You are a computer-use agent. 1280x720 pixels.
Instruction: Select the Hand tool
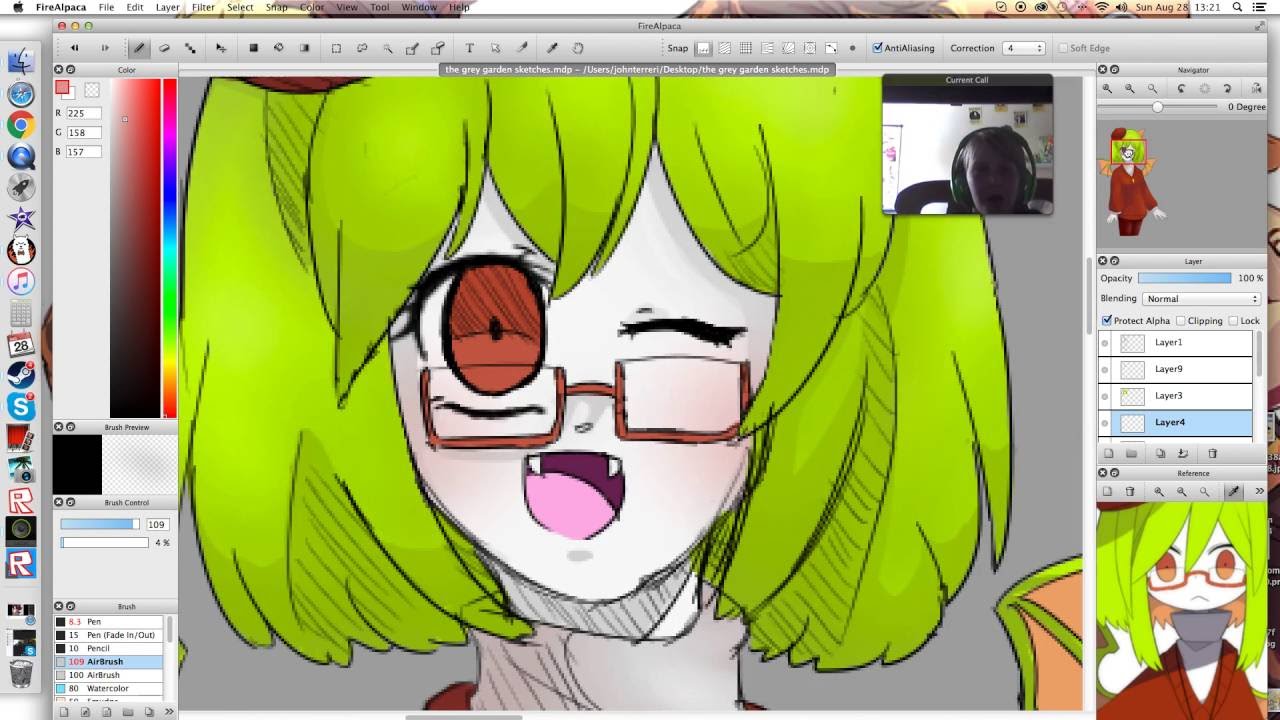(x=578, y=48)
